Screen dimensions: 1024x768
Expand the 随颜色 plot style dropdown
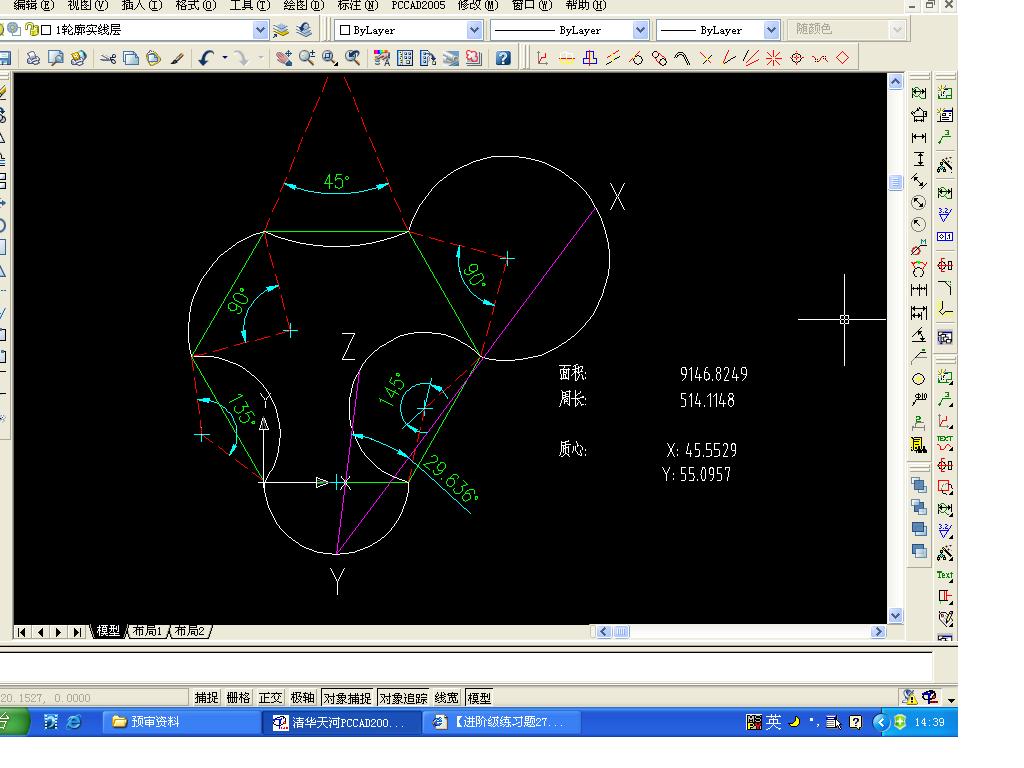(897, 30)
